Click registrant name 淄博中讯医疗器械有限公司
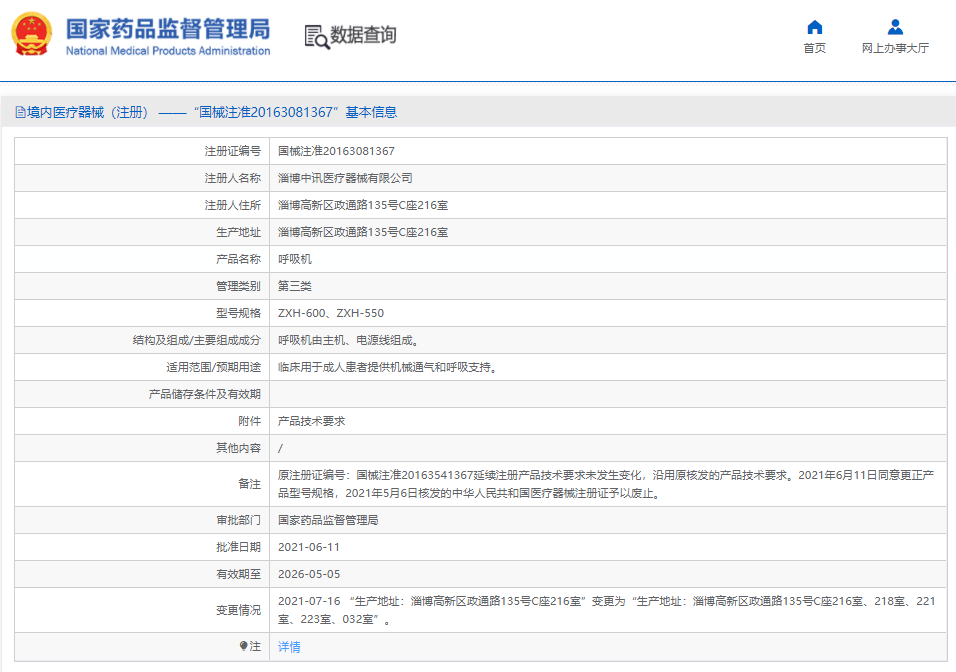 345,178
